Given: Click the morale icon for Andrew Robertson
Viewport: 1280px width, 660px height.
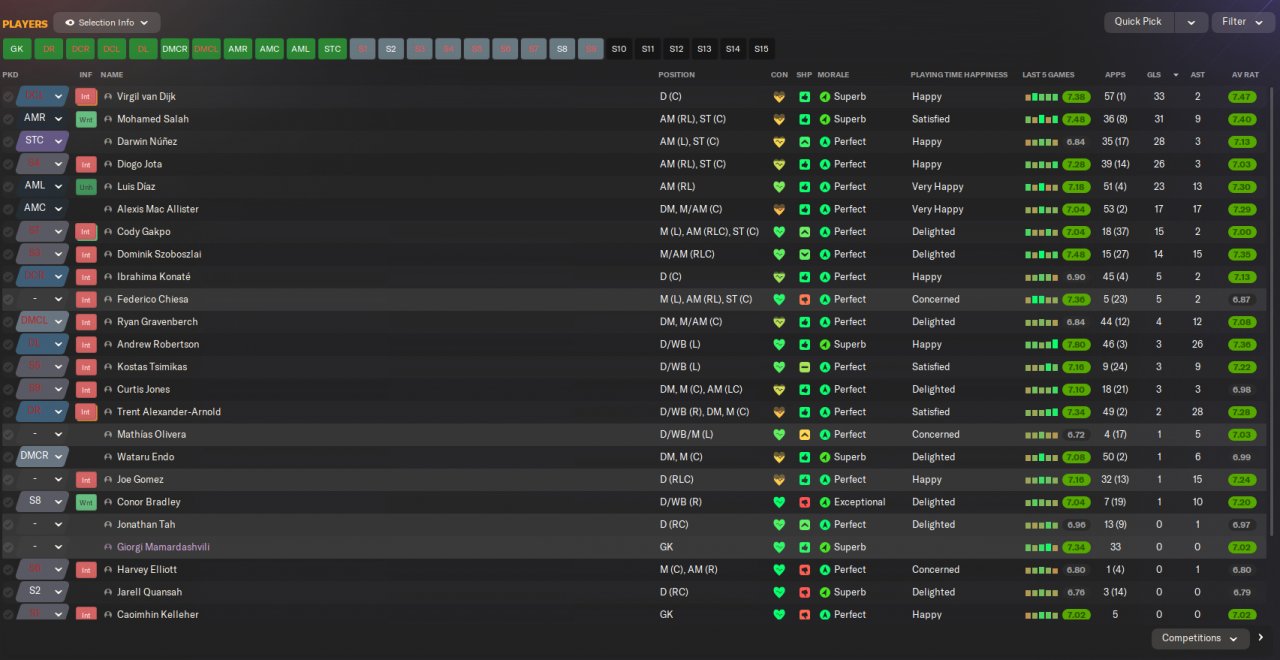Looking at the screenshot, I should pyautogui.click(x=825, y=344).
